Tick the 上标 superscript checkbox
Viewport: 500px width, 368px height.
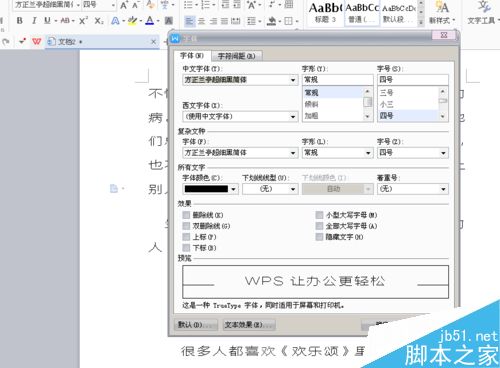click(186, 237)
